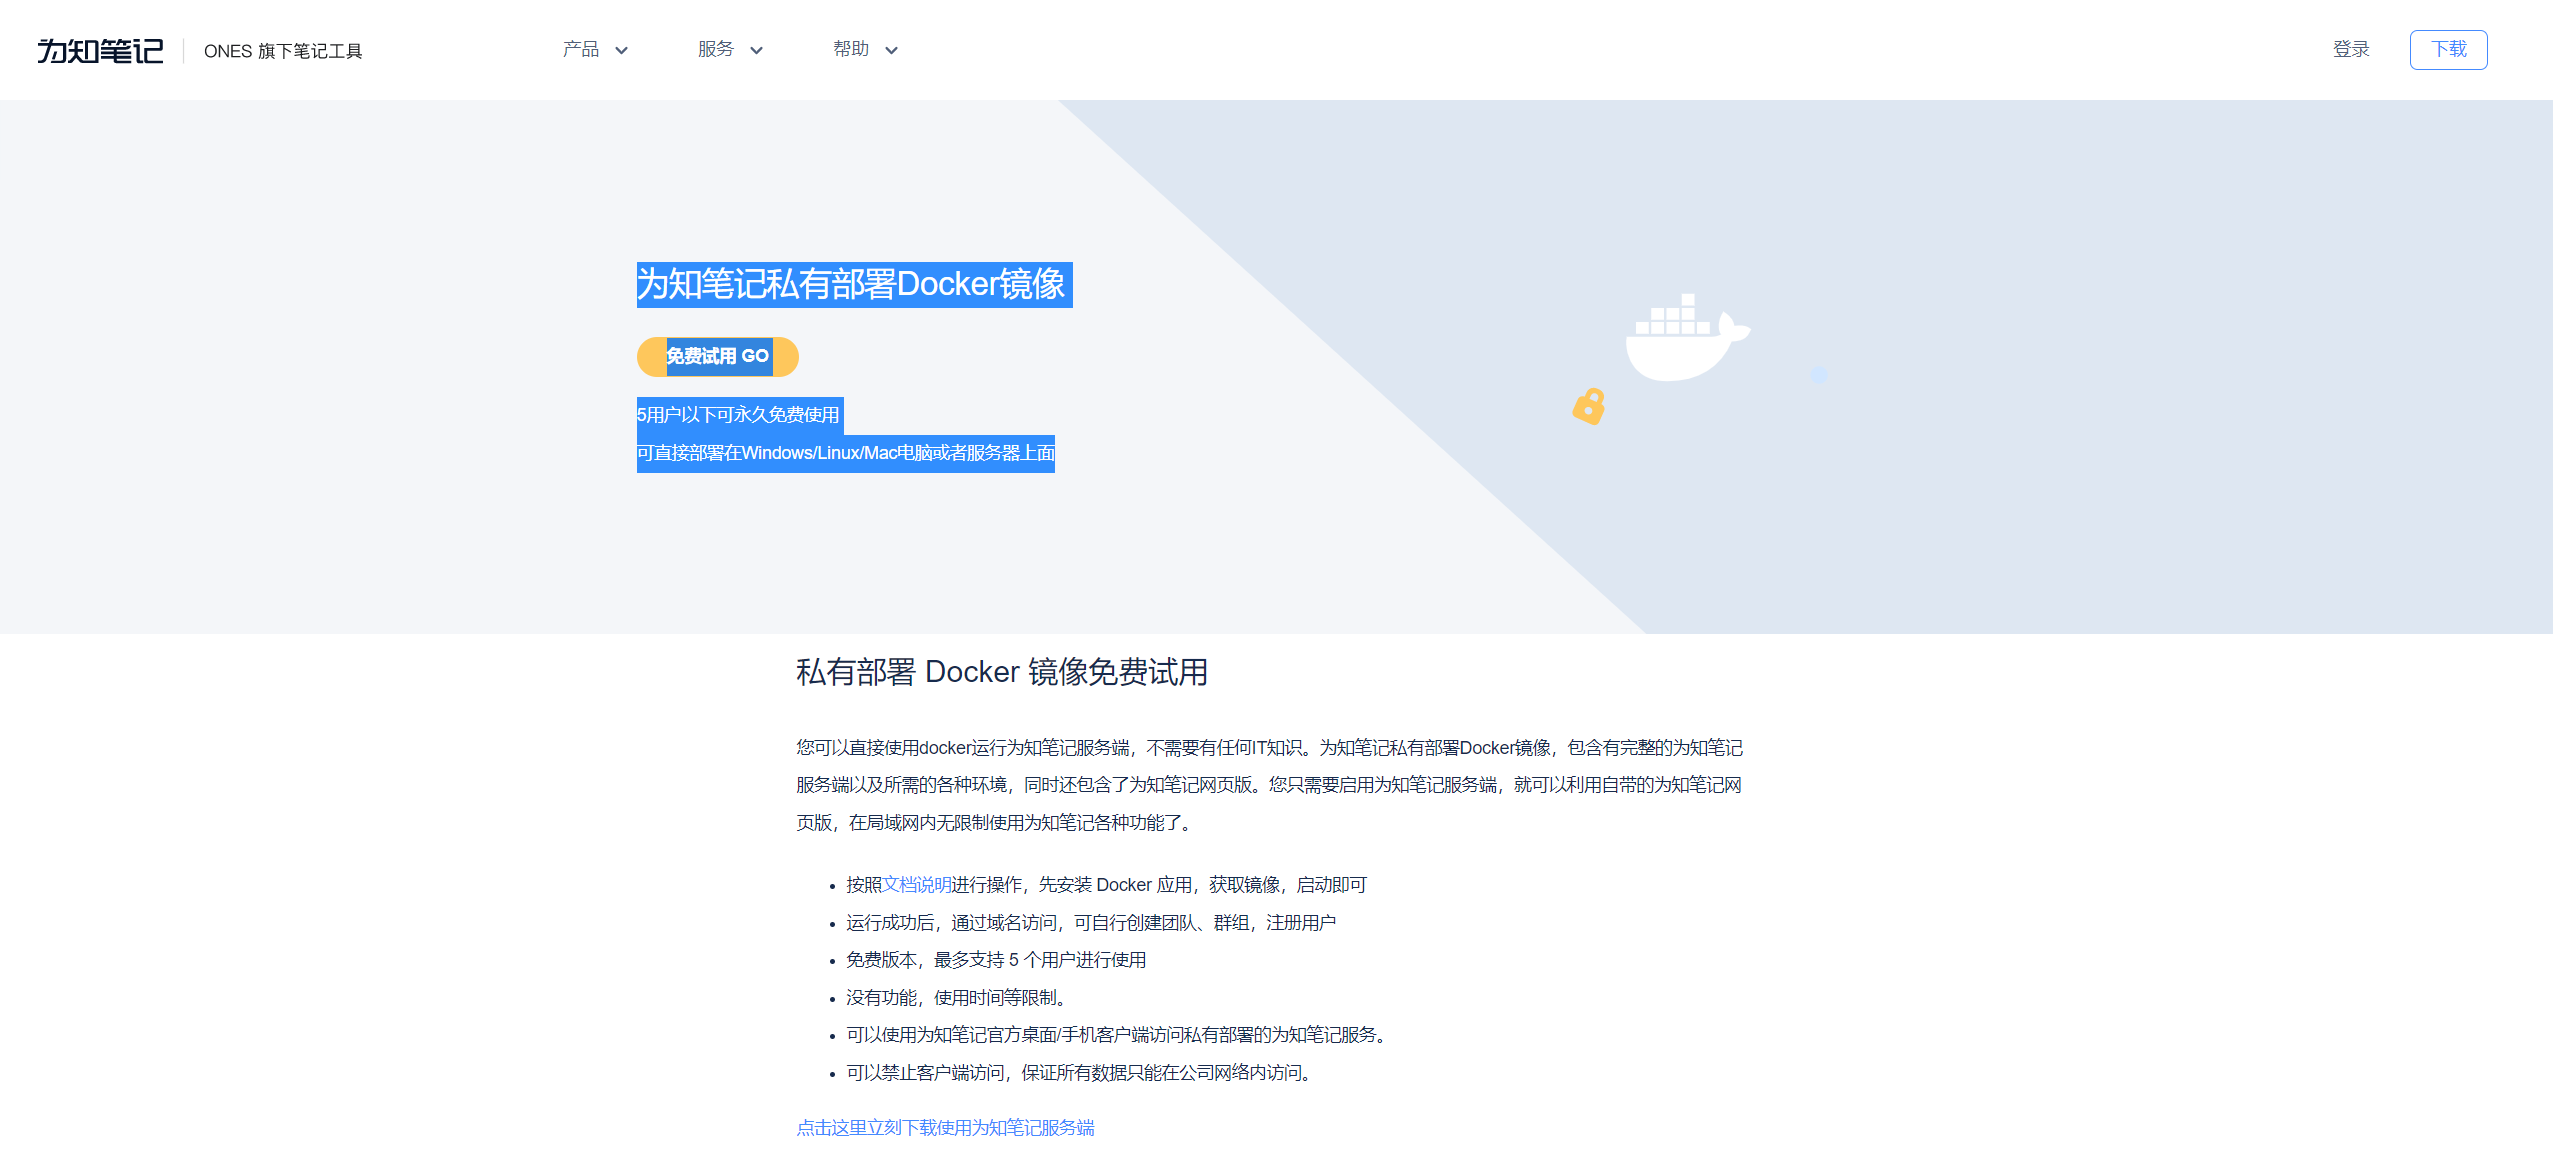This screenshot has width=2553, height=1171.
Task: Expand the 服务 dropdown chevron
Action: tap(756, 50)
